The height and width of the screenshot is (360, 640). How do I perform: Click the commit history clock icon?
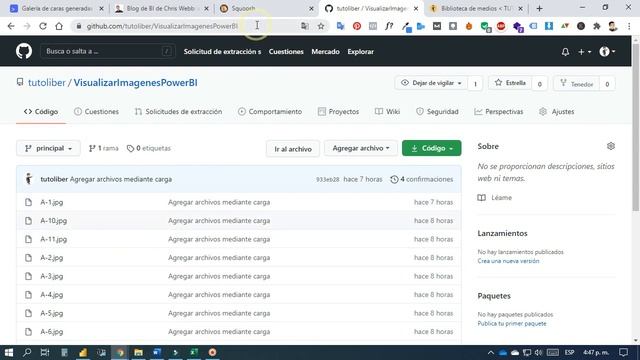394,179
